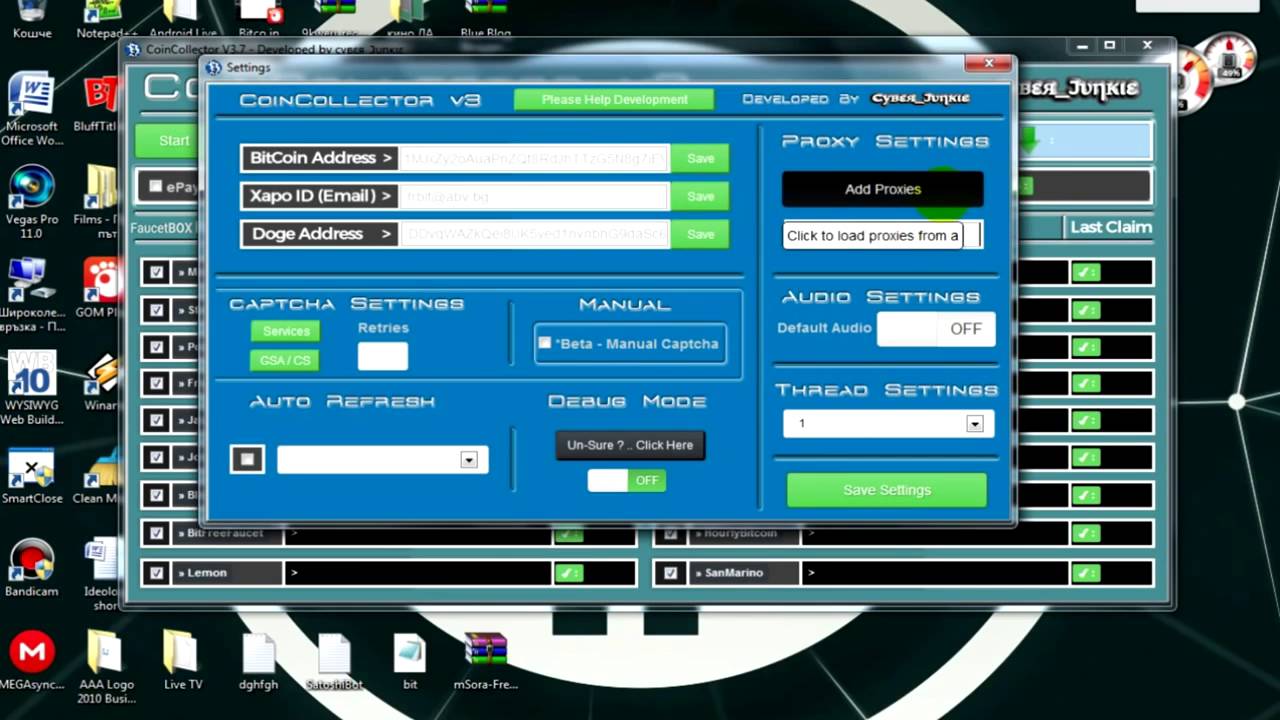The width and height of the screenshot is (1280, 720).
Task: Open captcha Services button
Action: click(285, 331)
